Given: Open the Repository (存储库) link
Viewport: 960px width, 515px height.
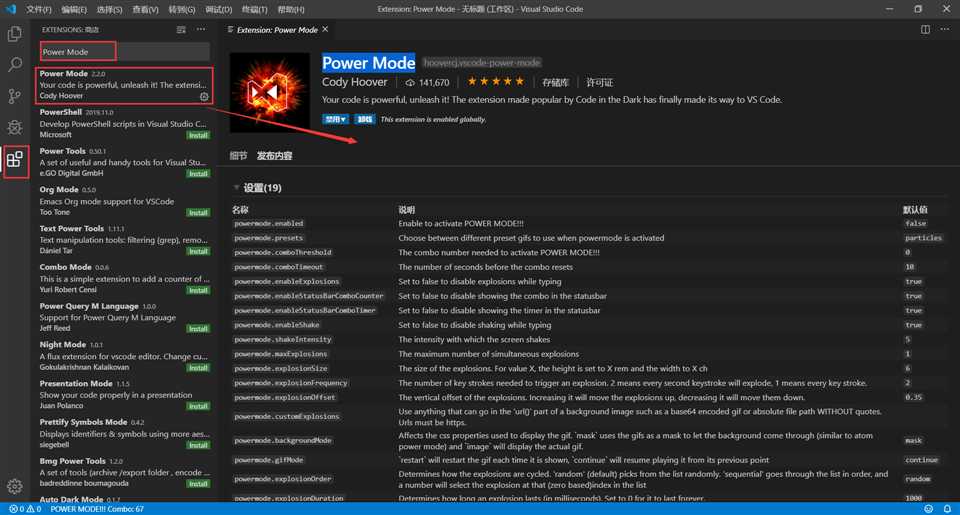Looking at the screenshot, I should pos(555,82).
